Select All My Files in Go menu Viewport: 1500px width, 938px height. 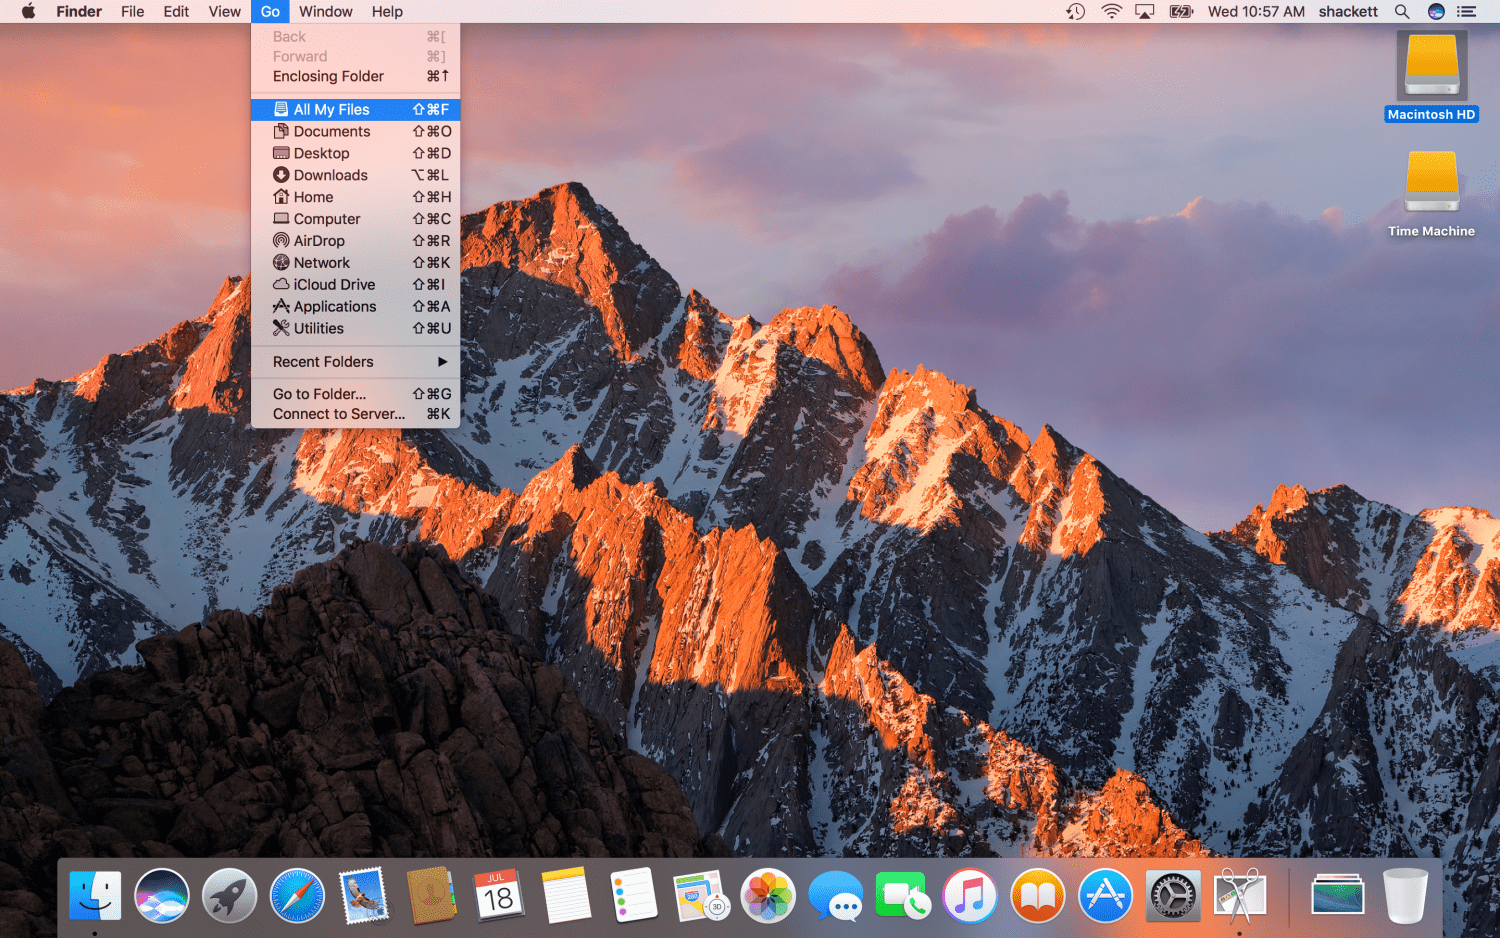tap(355, 110)
